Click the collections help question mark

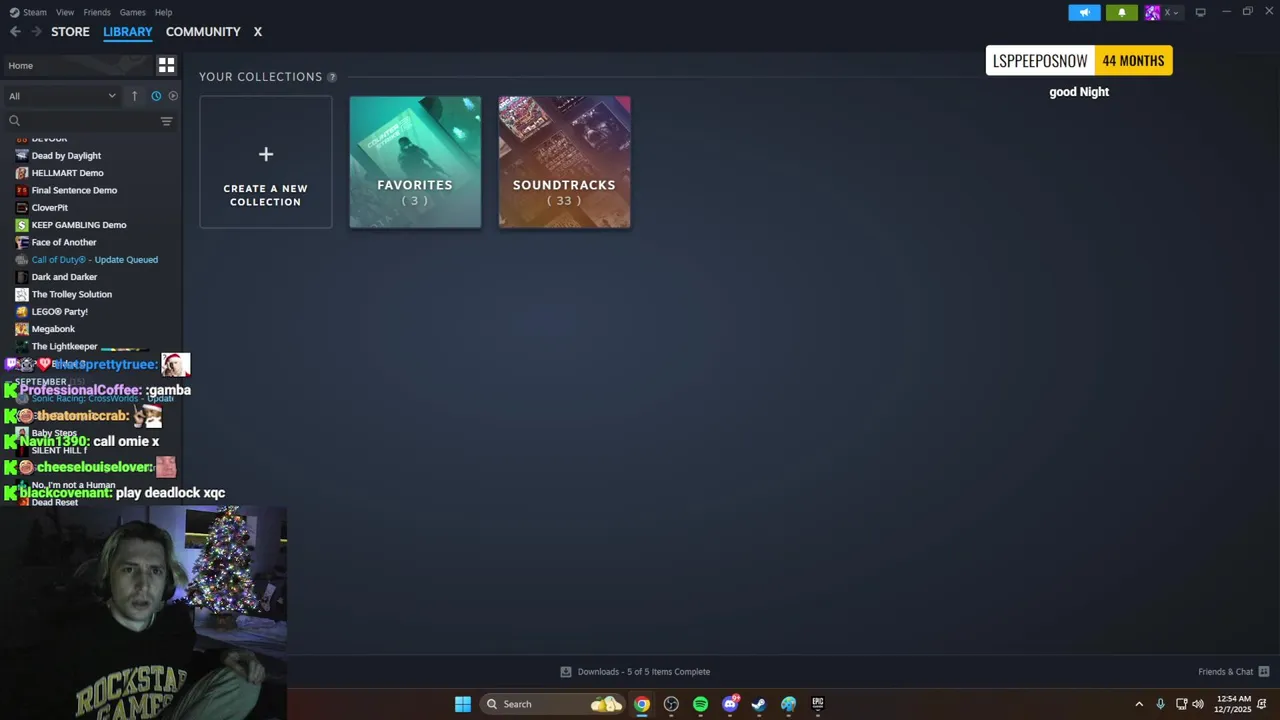(332, 77)
